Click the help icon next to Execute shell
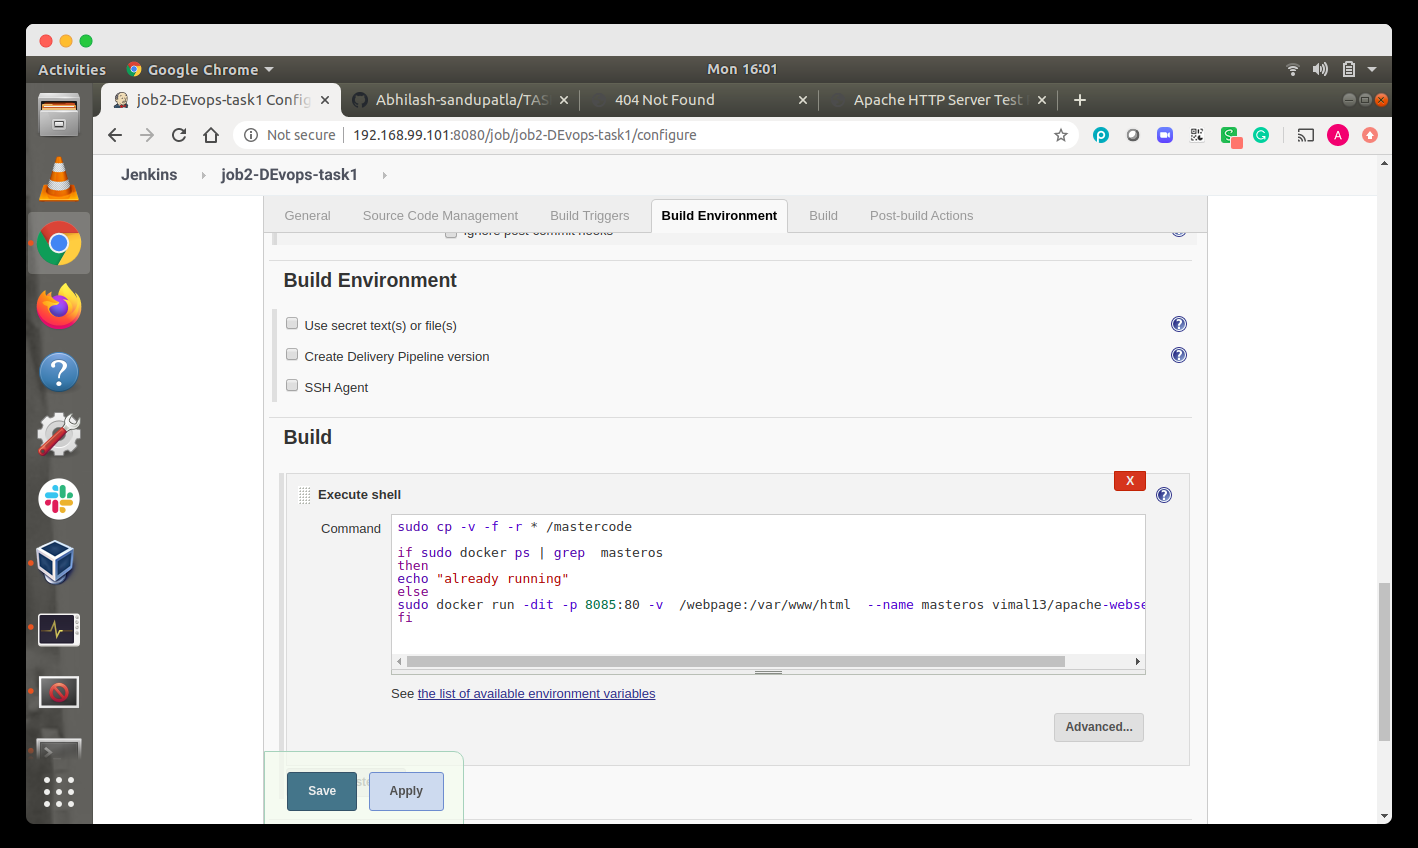1418x848 pixels. tap(1163, 494)
